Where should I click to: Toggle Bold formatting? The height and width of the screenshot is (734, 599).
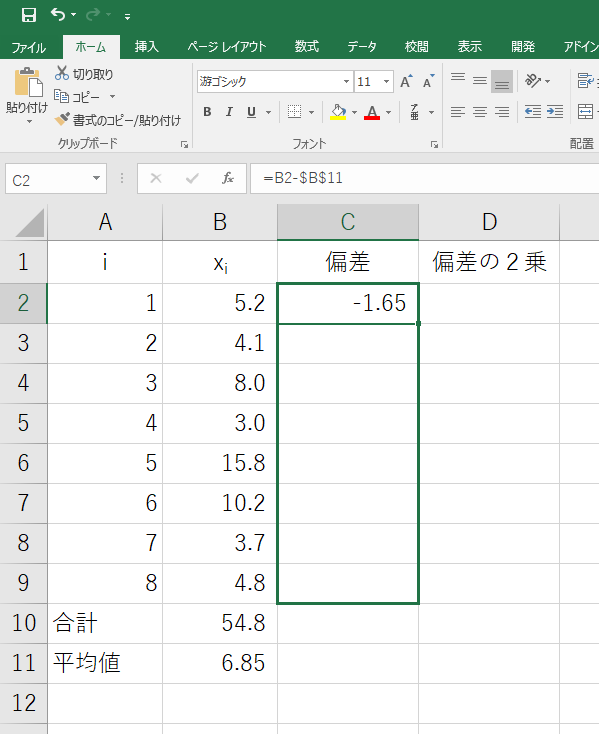(x=207, y=112)
